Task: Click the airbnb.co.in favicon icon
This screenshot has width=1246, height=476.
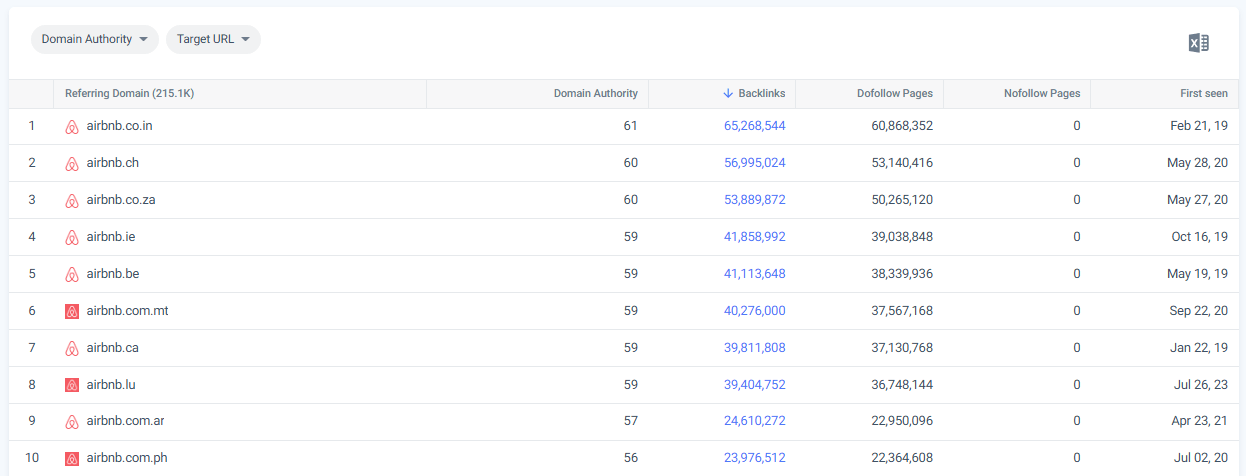Action: [x=72, y=127]
